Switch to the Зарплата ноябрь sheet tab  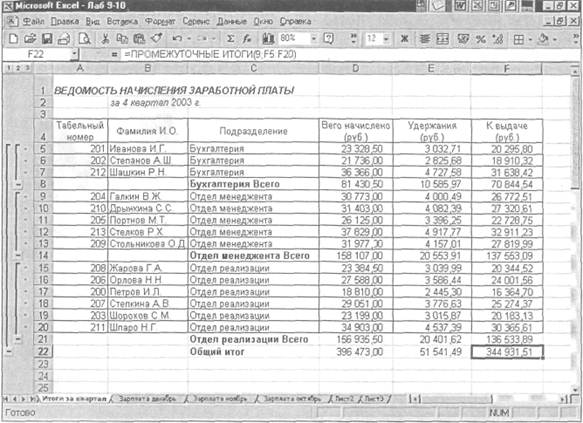(220, 399)
